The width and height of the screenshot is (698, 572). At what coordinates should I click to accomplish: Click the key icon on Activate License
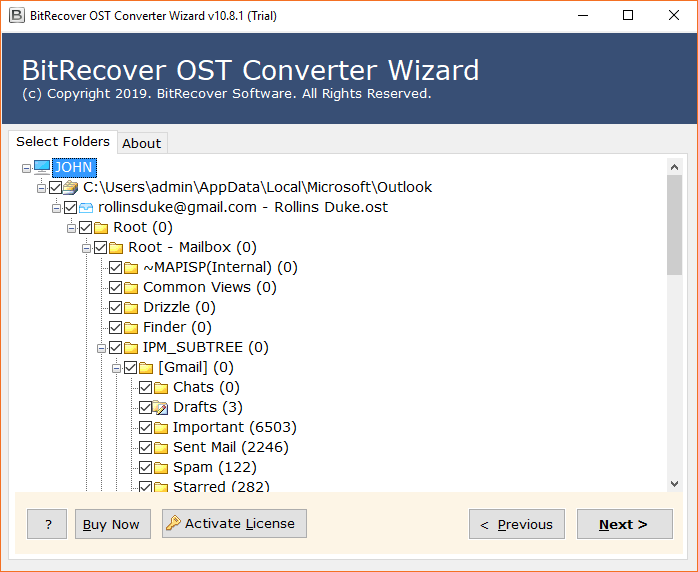point(173,523)
